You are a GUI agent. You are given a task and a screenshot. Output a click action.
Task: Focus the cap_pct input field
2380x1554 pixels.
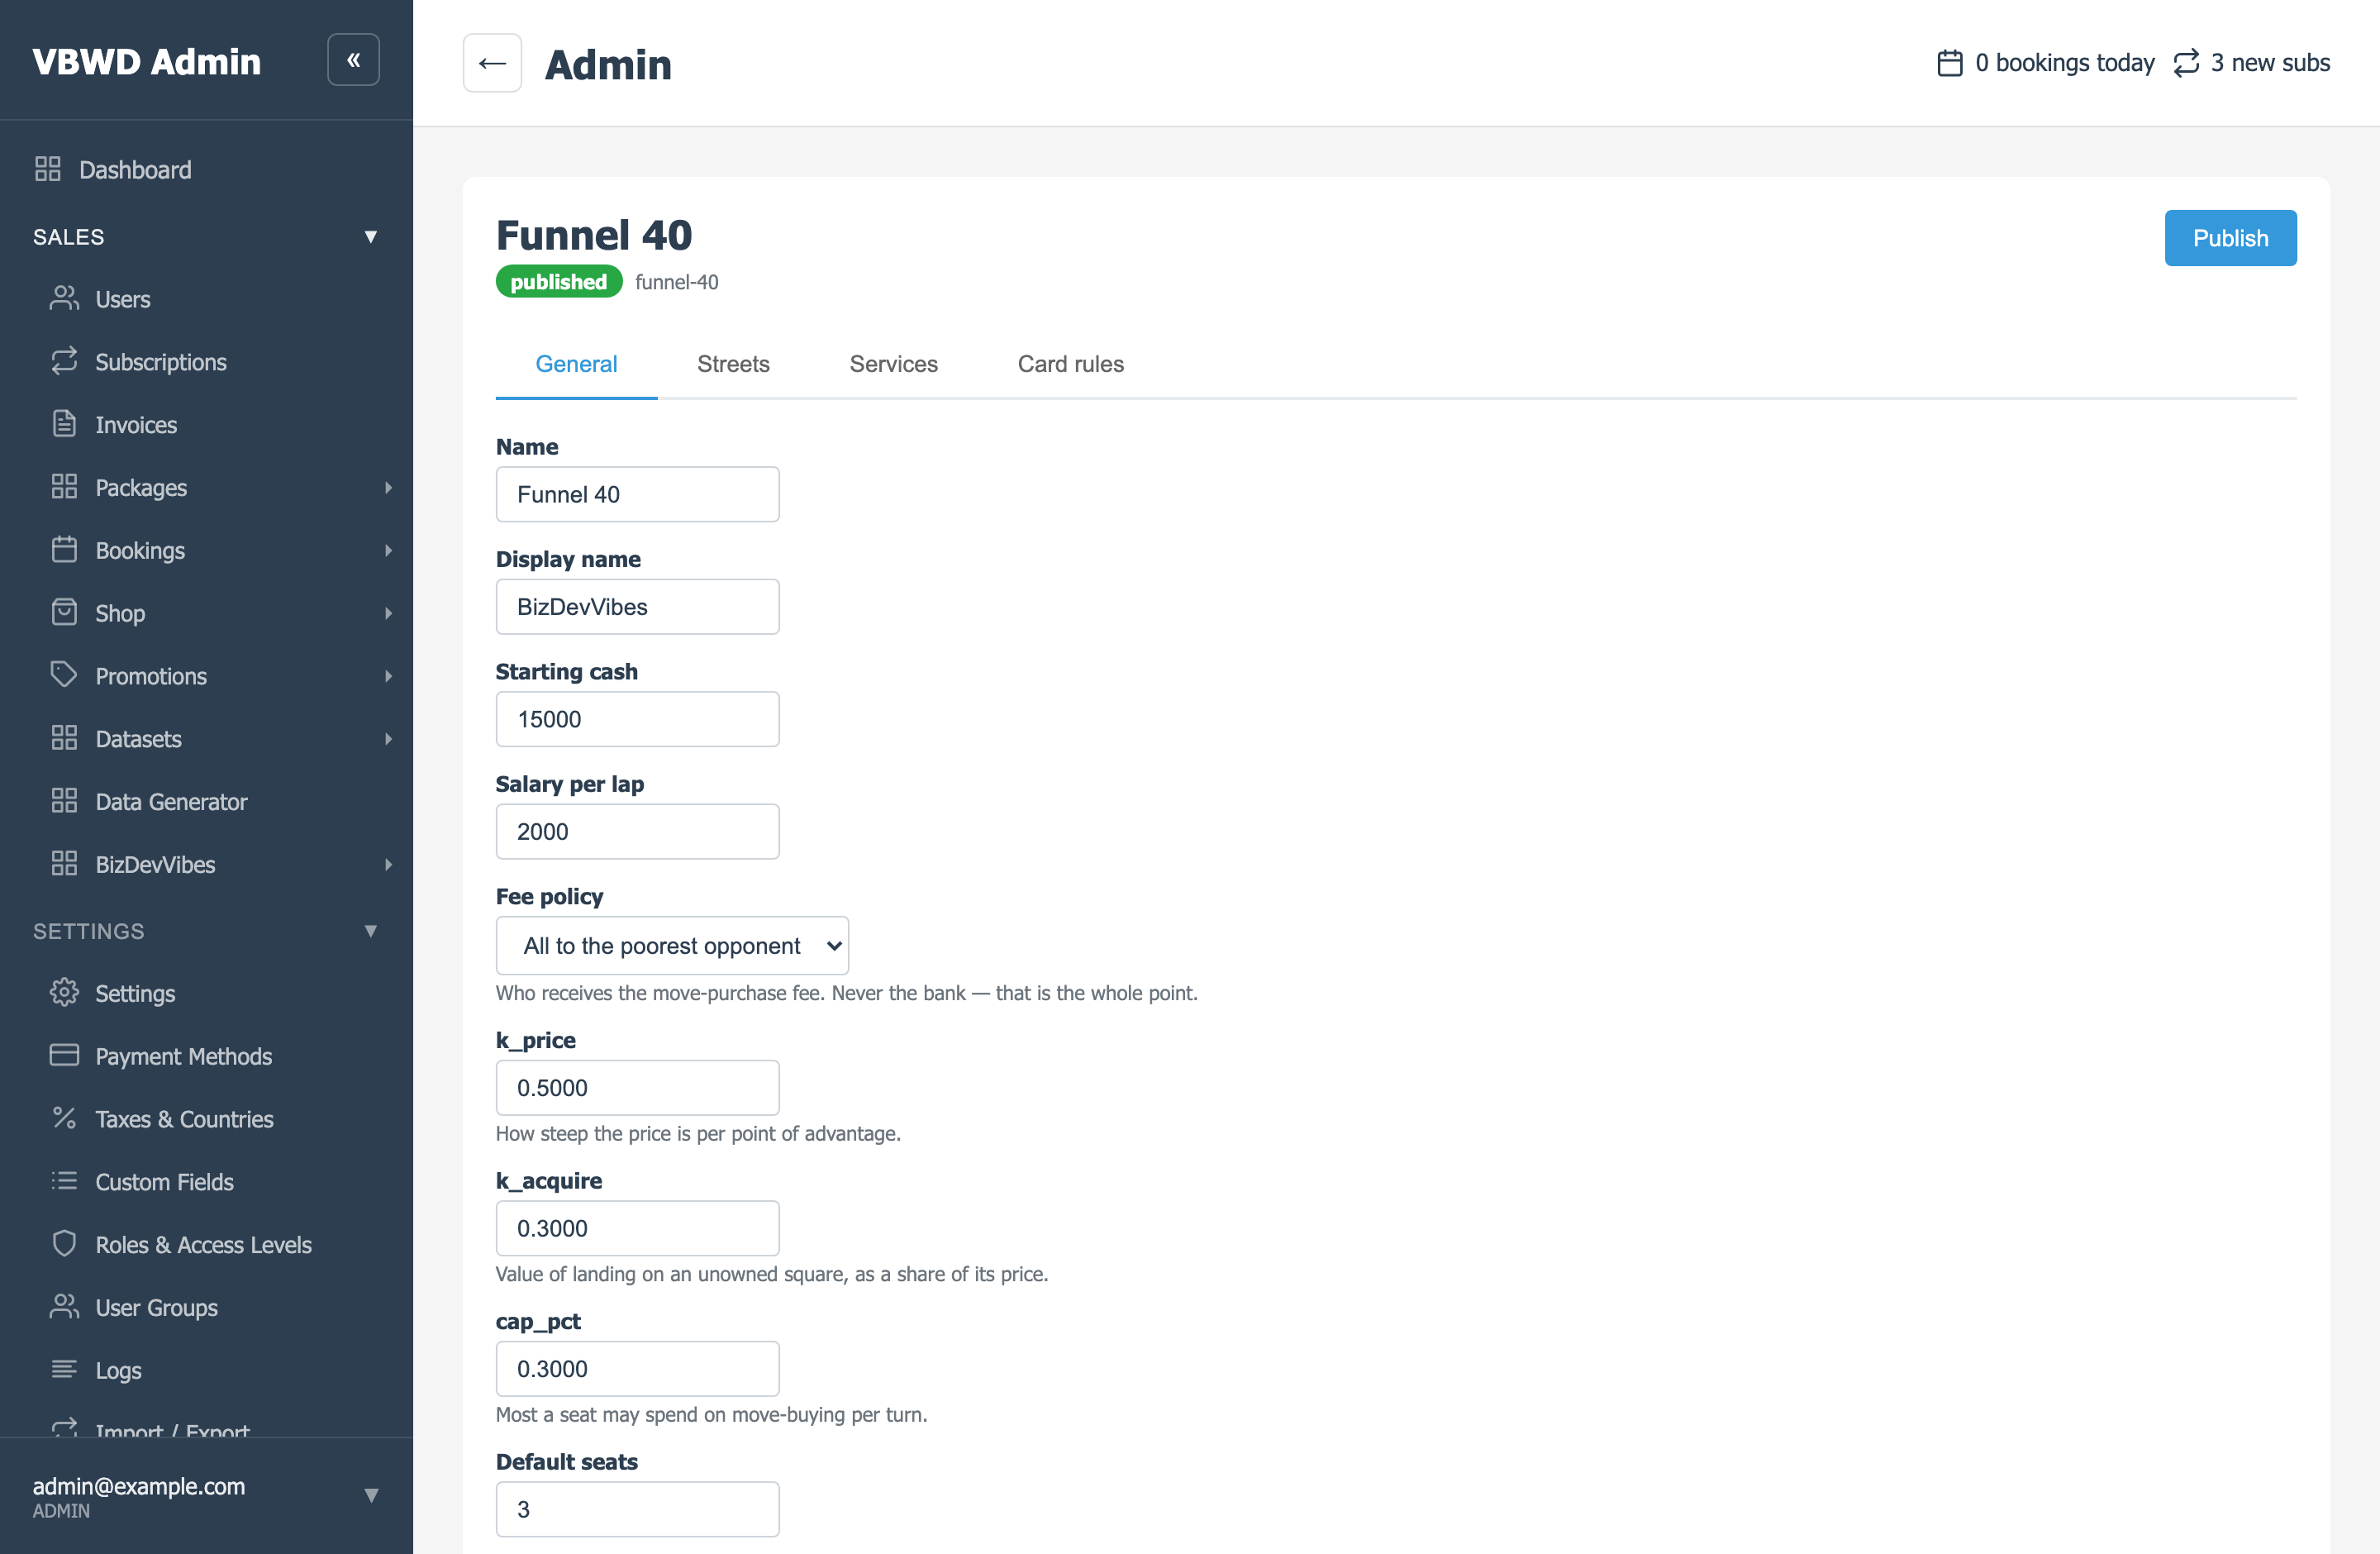(637, 1369)
